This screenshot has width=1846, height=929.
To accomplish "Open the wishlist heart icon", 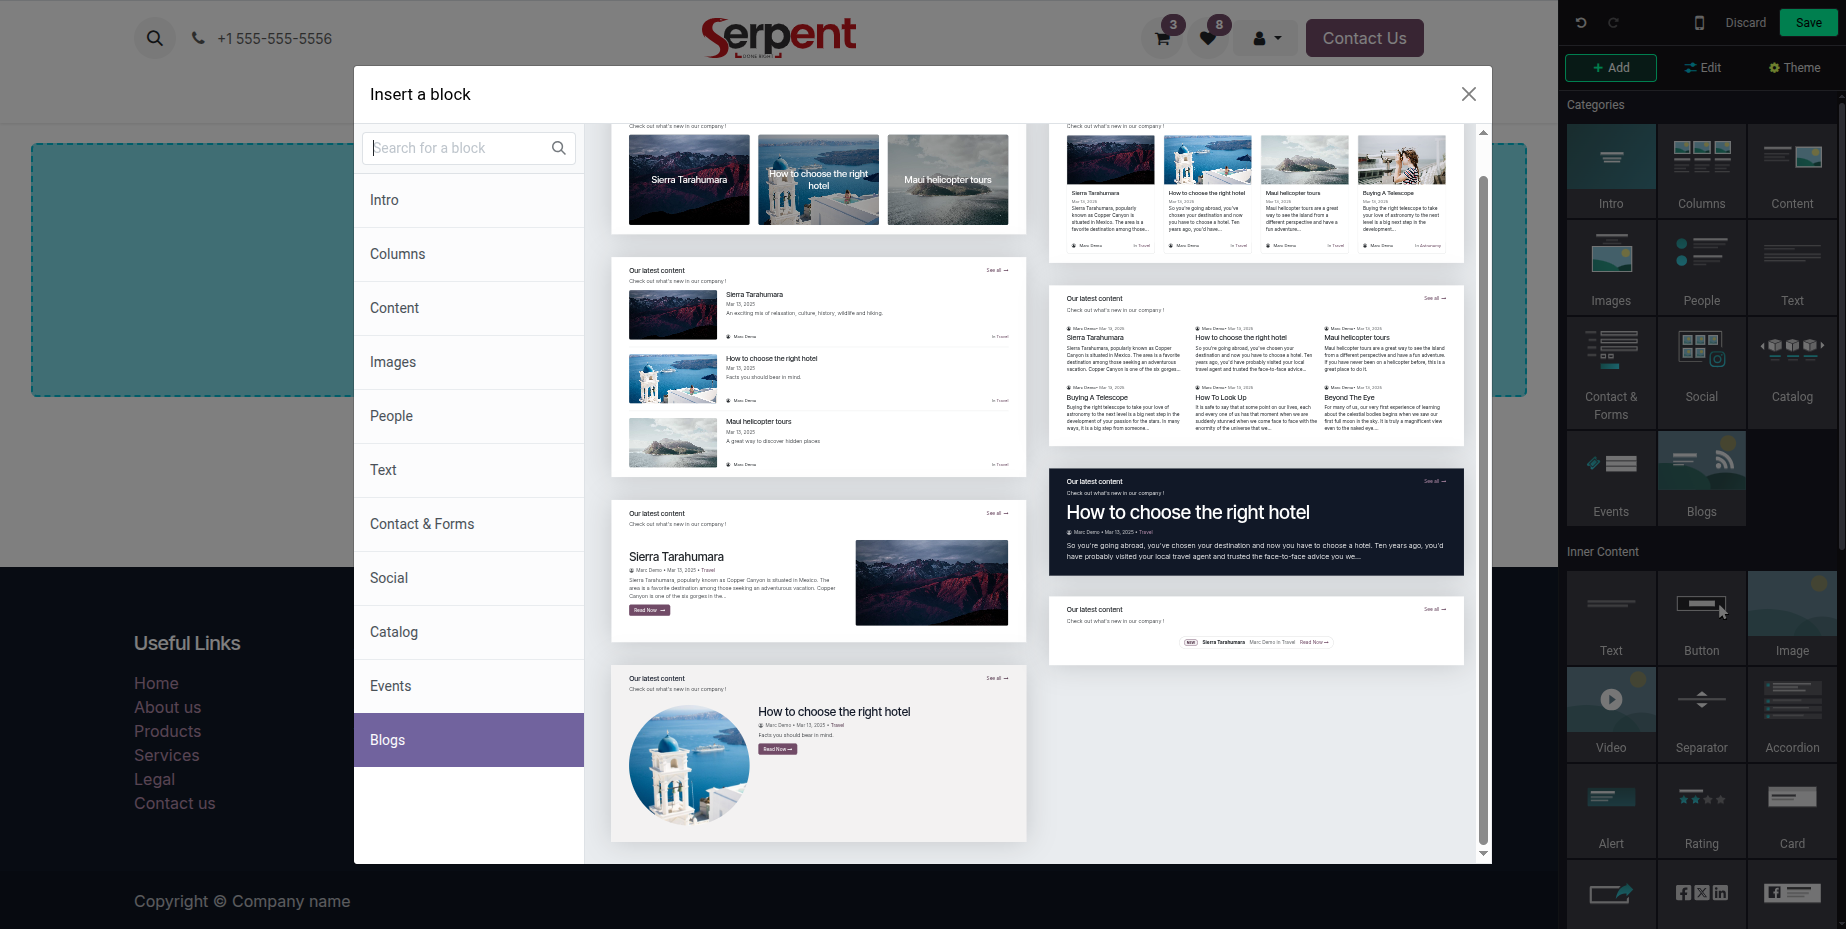I will tap(1208, 39).
